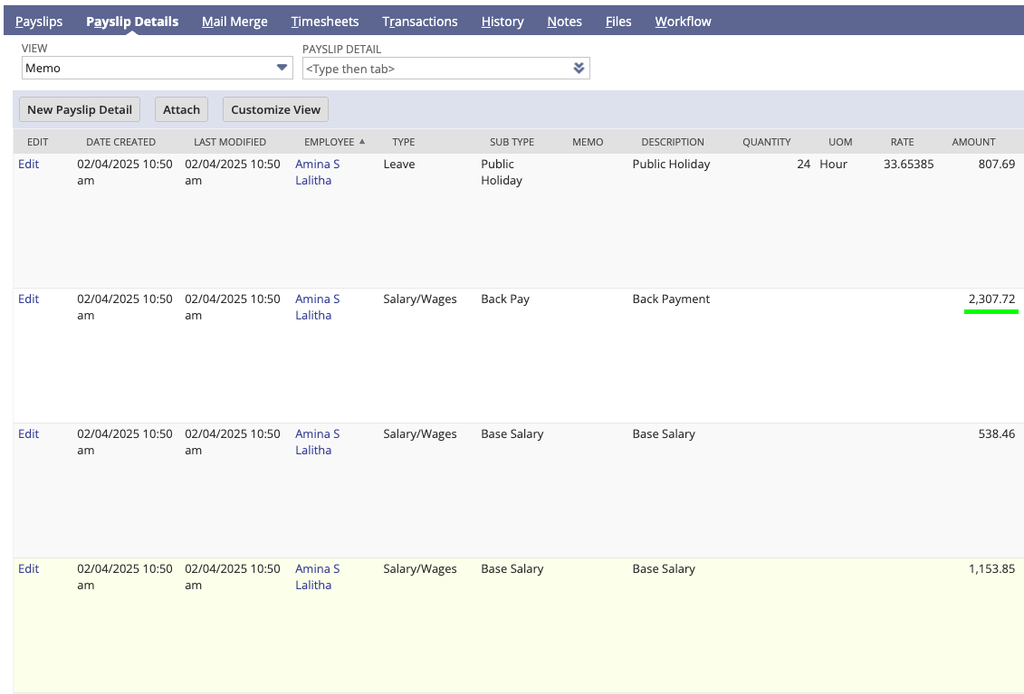Screen dimensions: 1024x694
Task: Open the Mail Merge tab
Action: click(234, 22)
